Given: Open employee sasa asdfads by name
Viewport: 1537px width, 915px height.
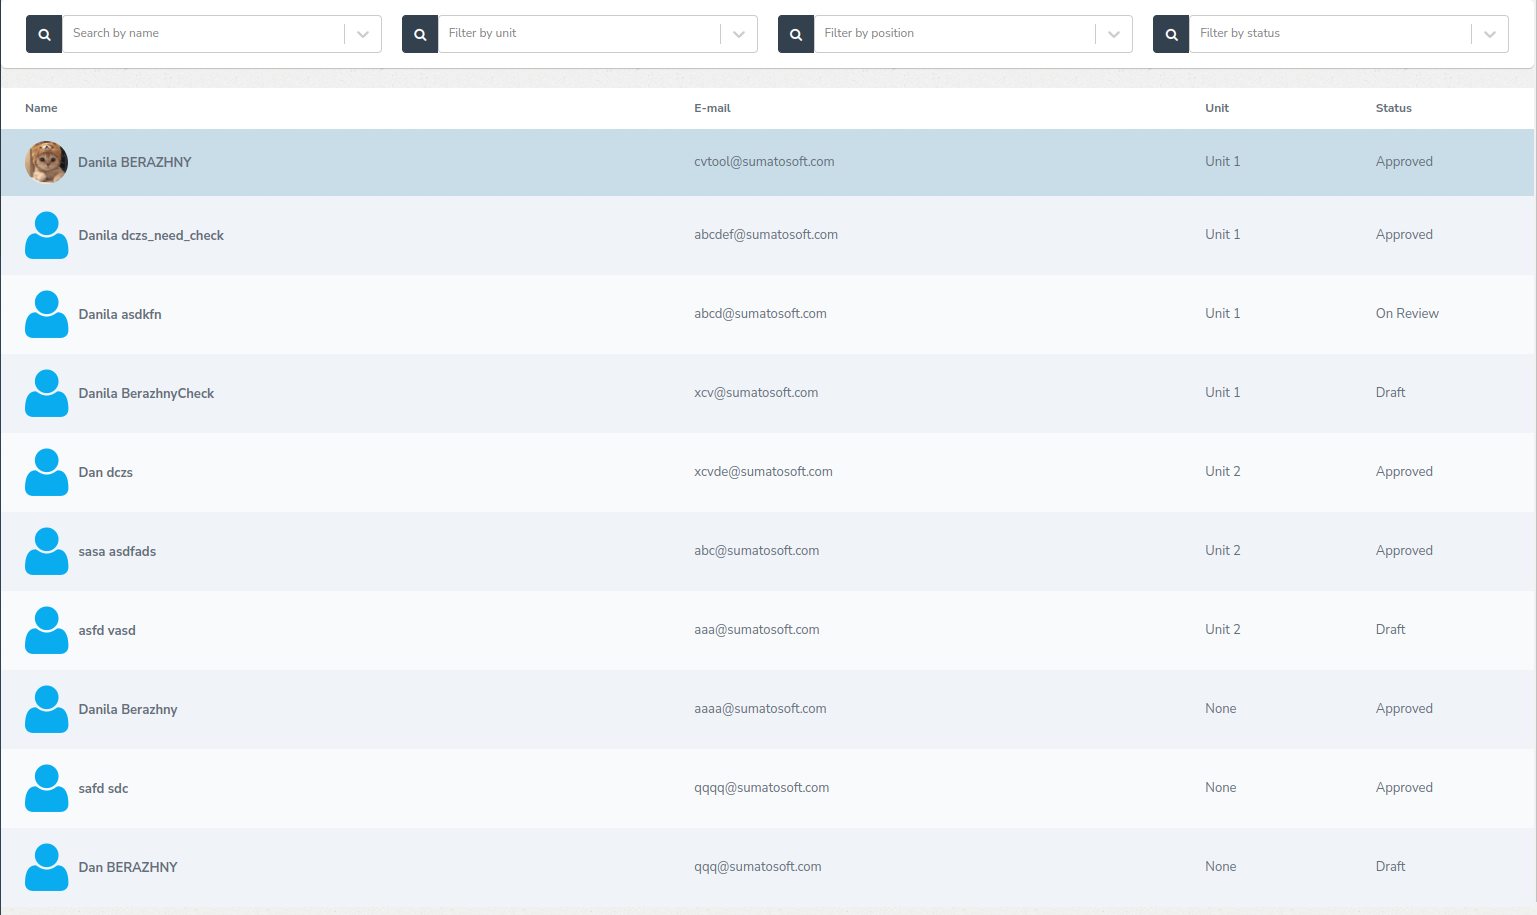Looking at the screenshot, I should 117,551.
